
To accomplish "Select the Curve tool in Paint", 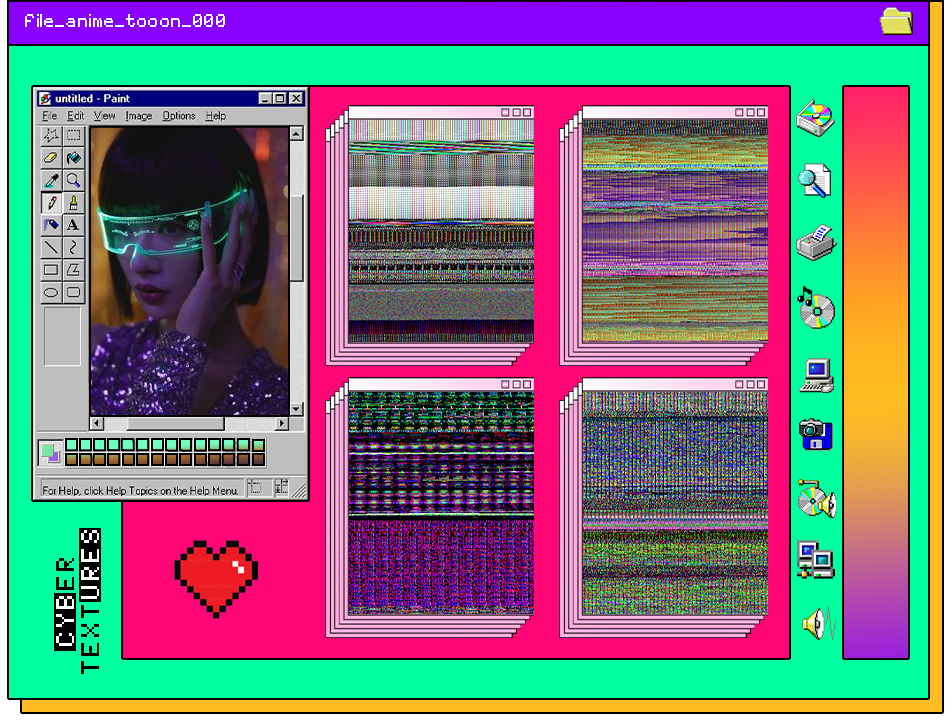I will [73, 247].
